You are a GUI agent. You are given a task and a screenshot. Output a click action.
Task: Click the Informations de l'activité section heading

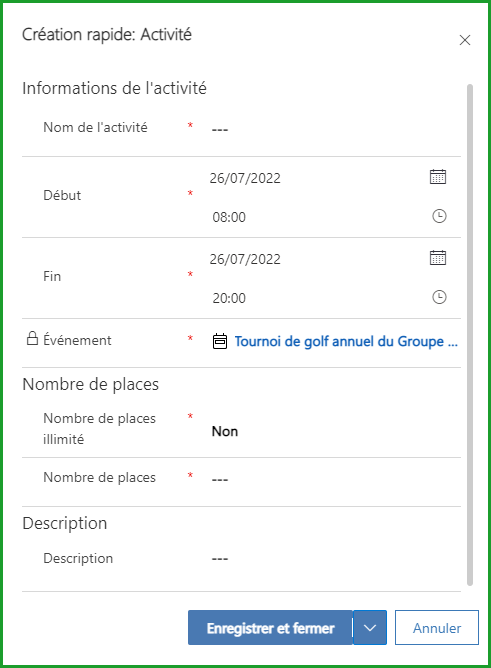coord(115,88)
